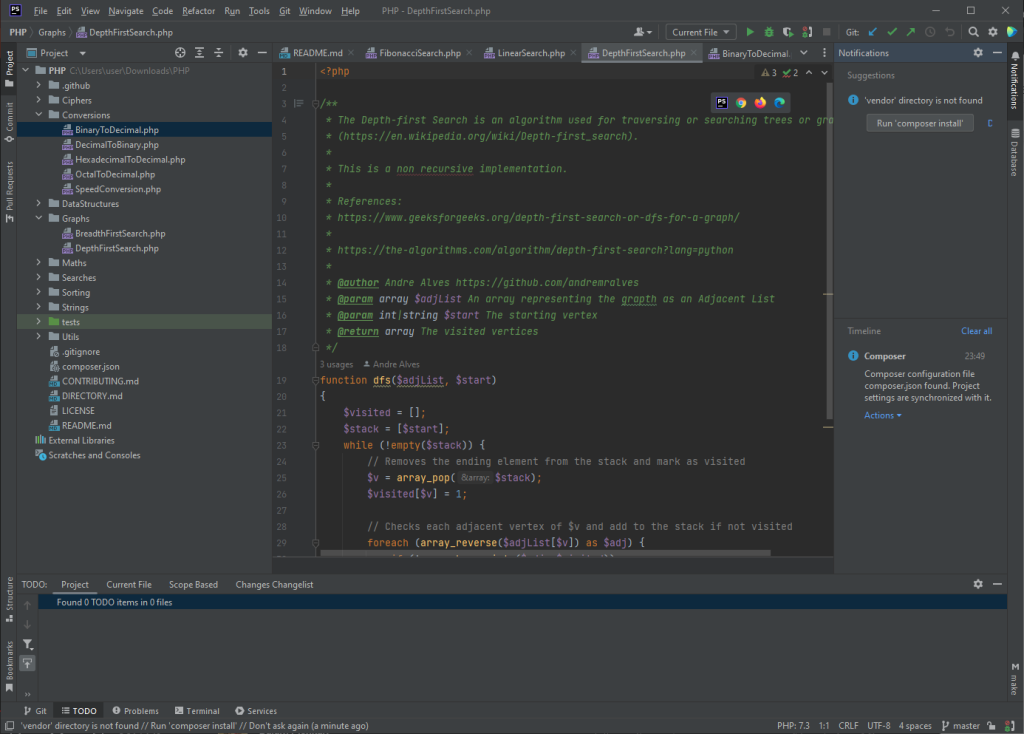Click the editor vertical scrollbar

coord(829,252)
